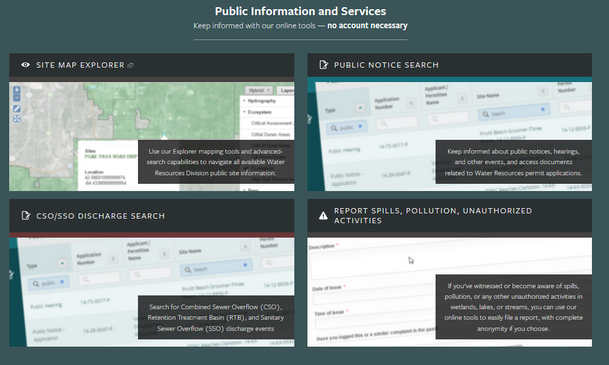Click the Layers button on the map
Screen dimensions: 609x365
coord(285,90)
